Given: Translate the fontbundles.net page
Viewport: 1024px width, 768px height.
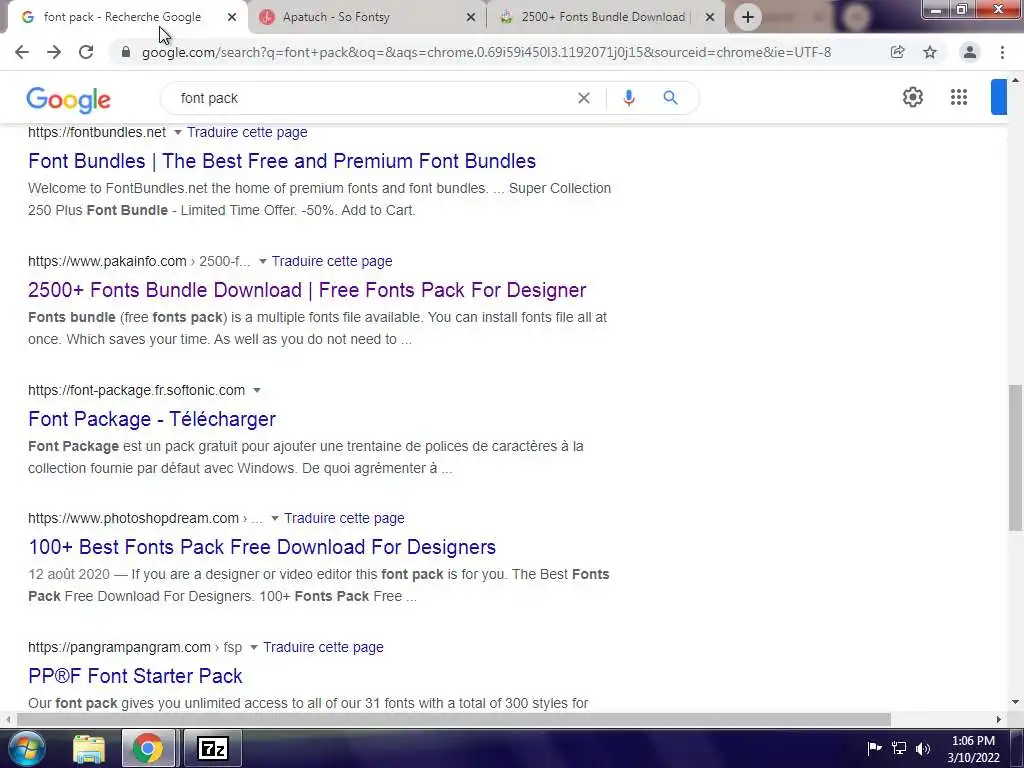Looking at the screenshot, I should click(247, 132).
